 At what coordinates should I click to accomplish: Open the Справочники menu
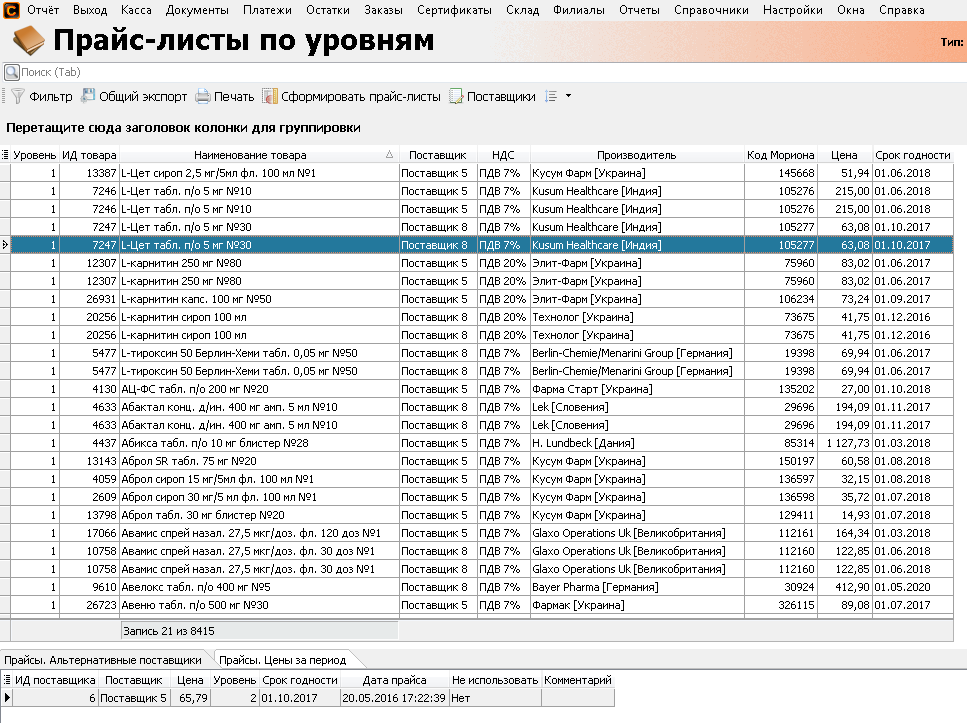[712, 10]
